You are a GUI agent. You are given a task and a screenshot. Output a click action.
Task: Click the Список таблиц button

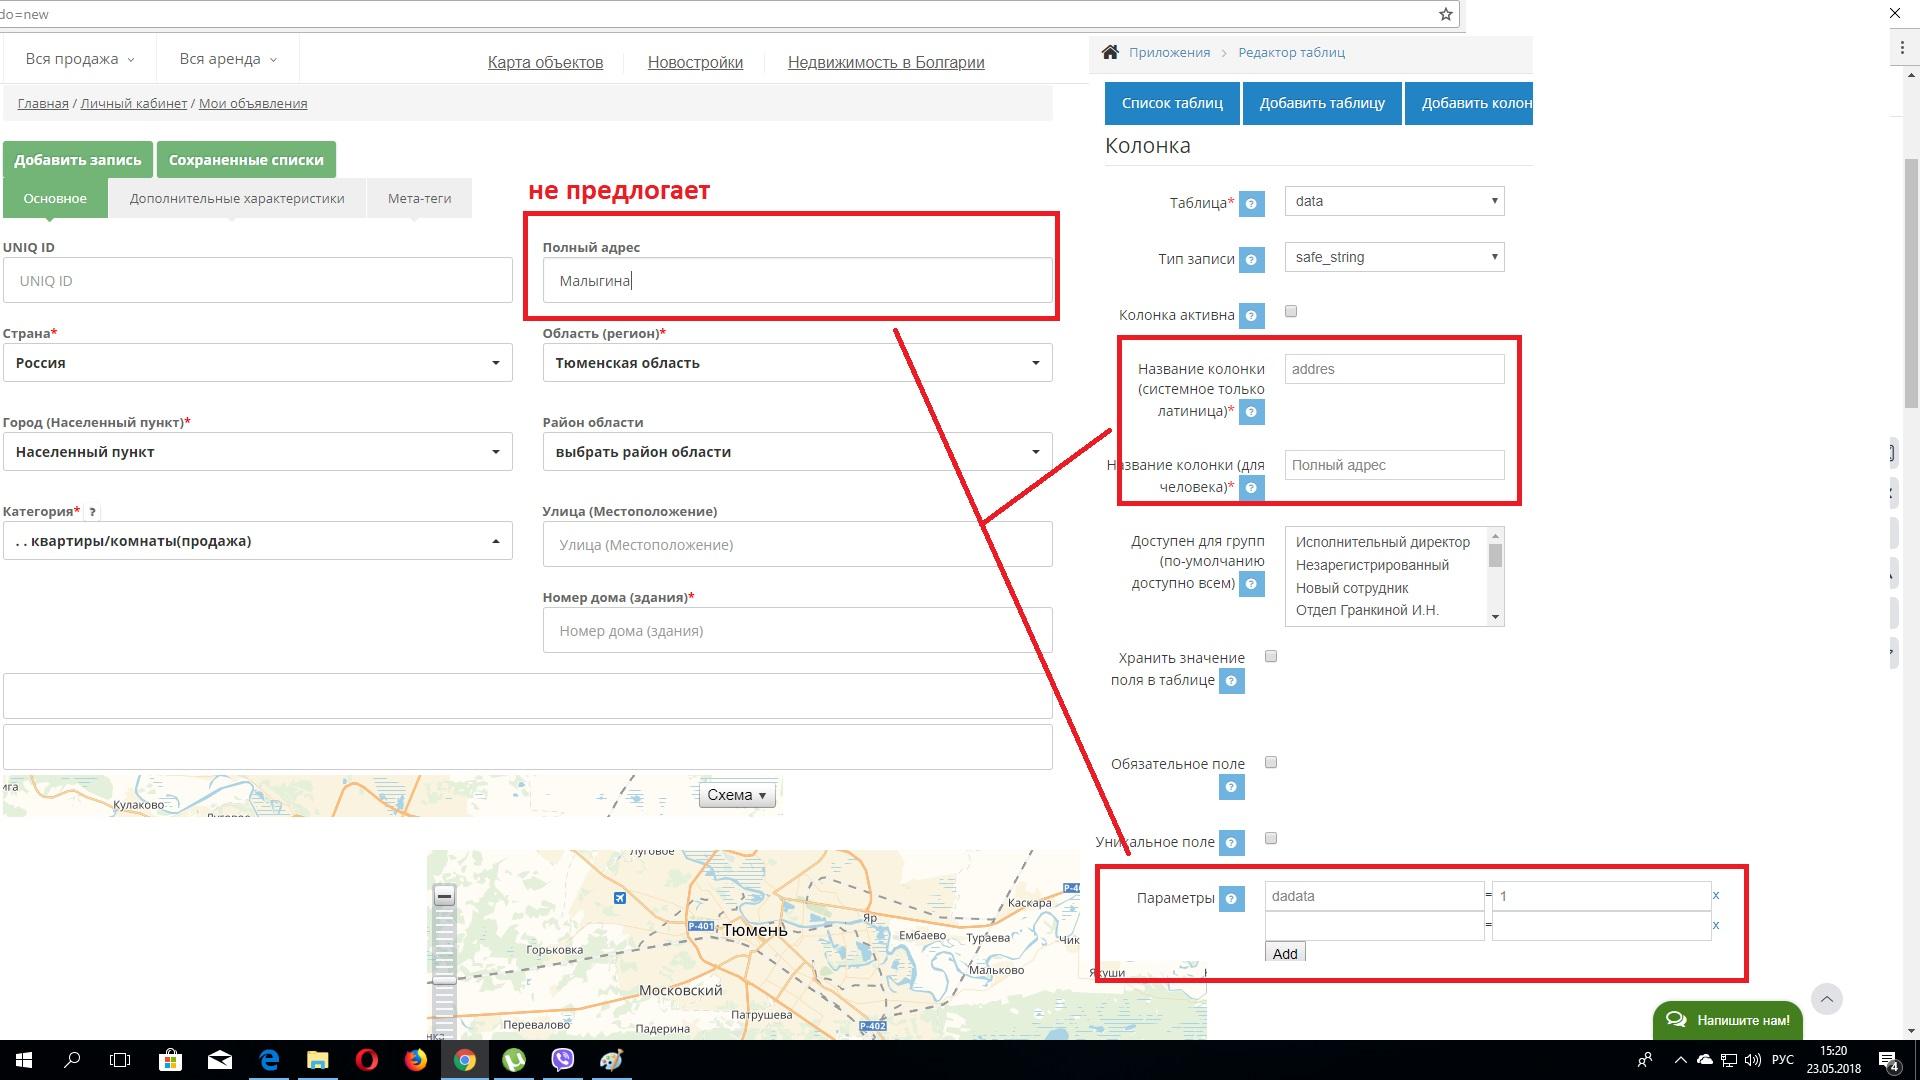point(1172,103)
